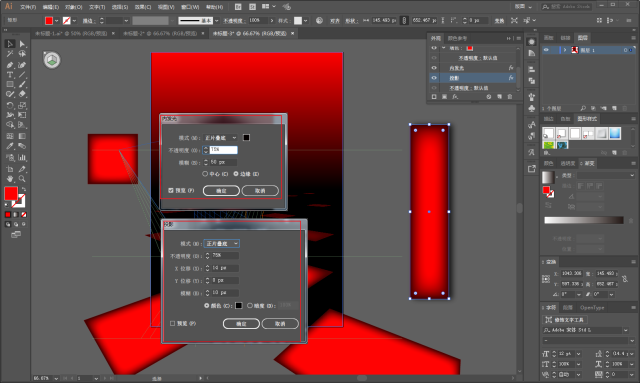The height and width of the screenshot is (383, 640).
Task: Open the 窗口(W) menu
Action: 190,7
